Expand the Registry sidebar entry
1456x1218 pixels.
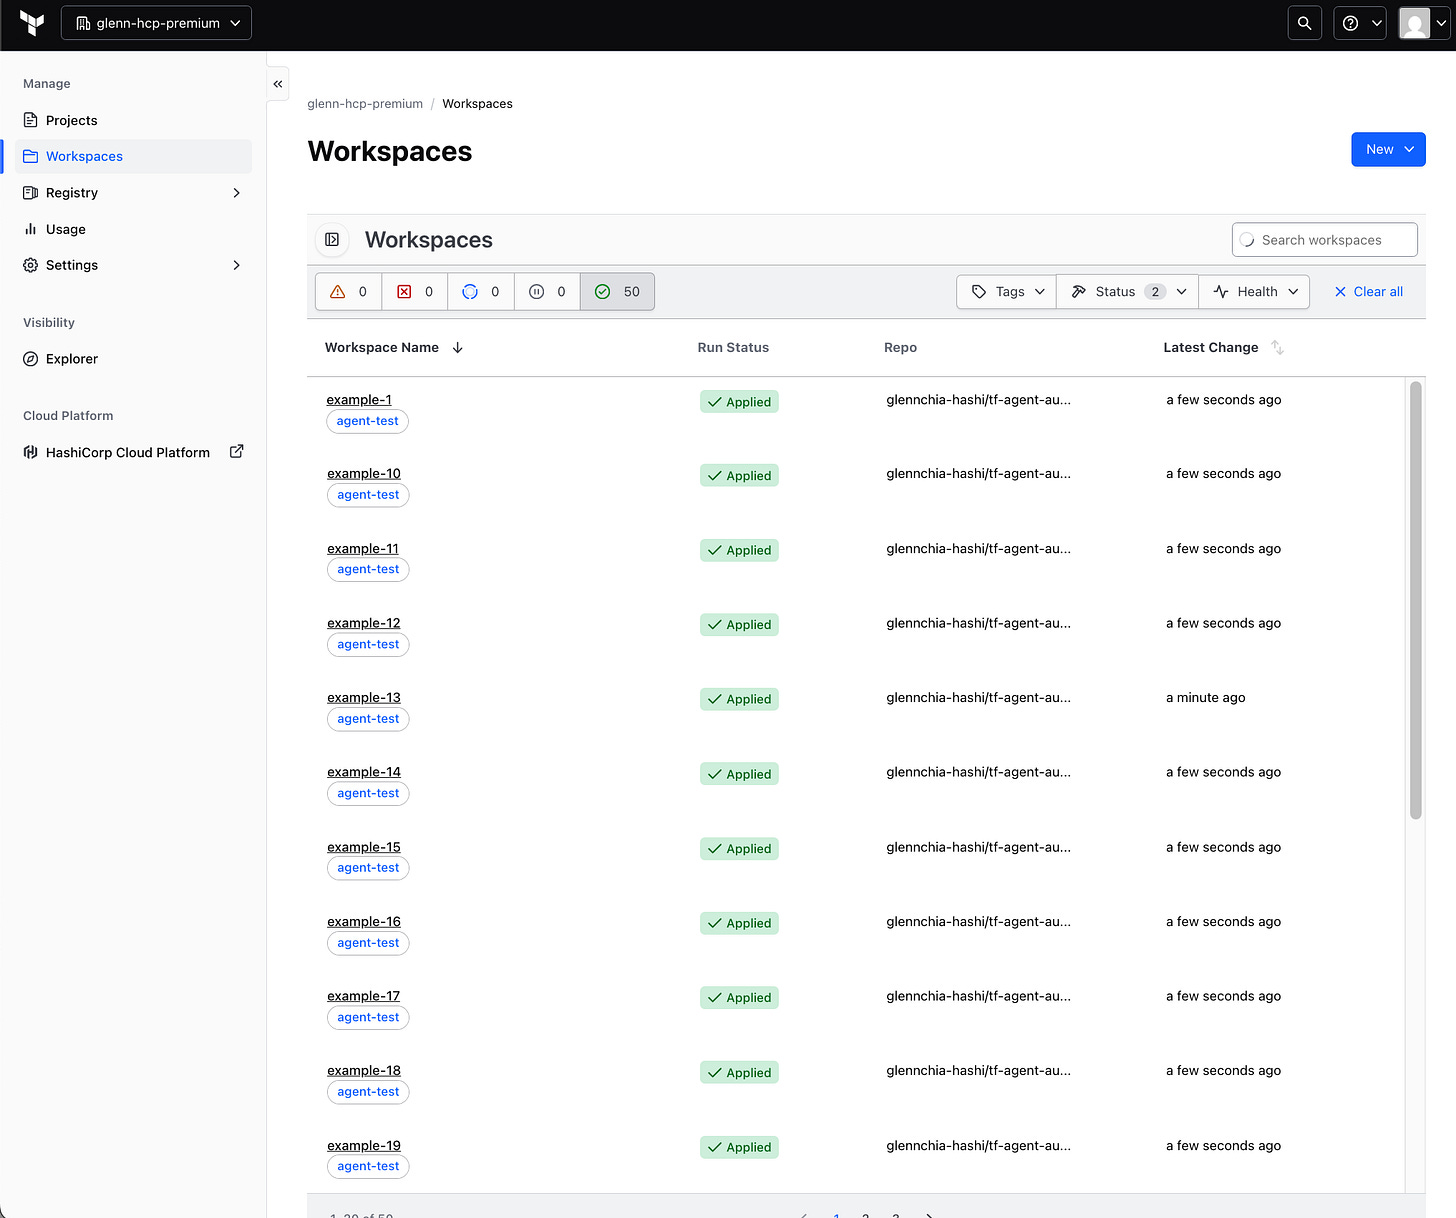[x=237, y=192]
